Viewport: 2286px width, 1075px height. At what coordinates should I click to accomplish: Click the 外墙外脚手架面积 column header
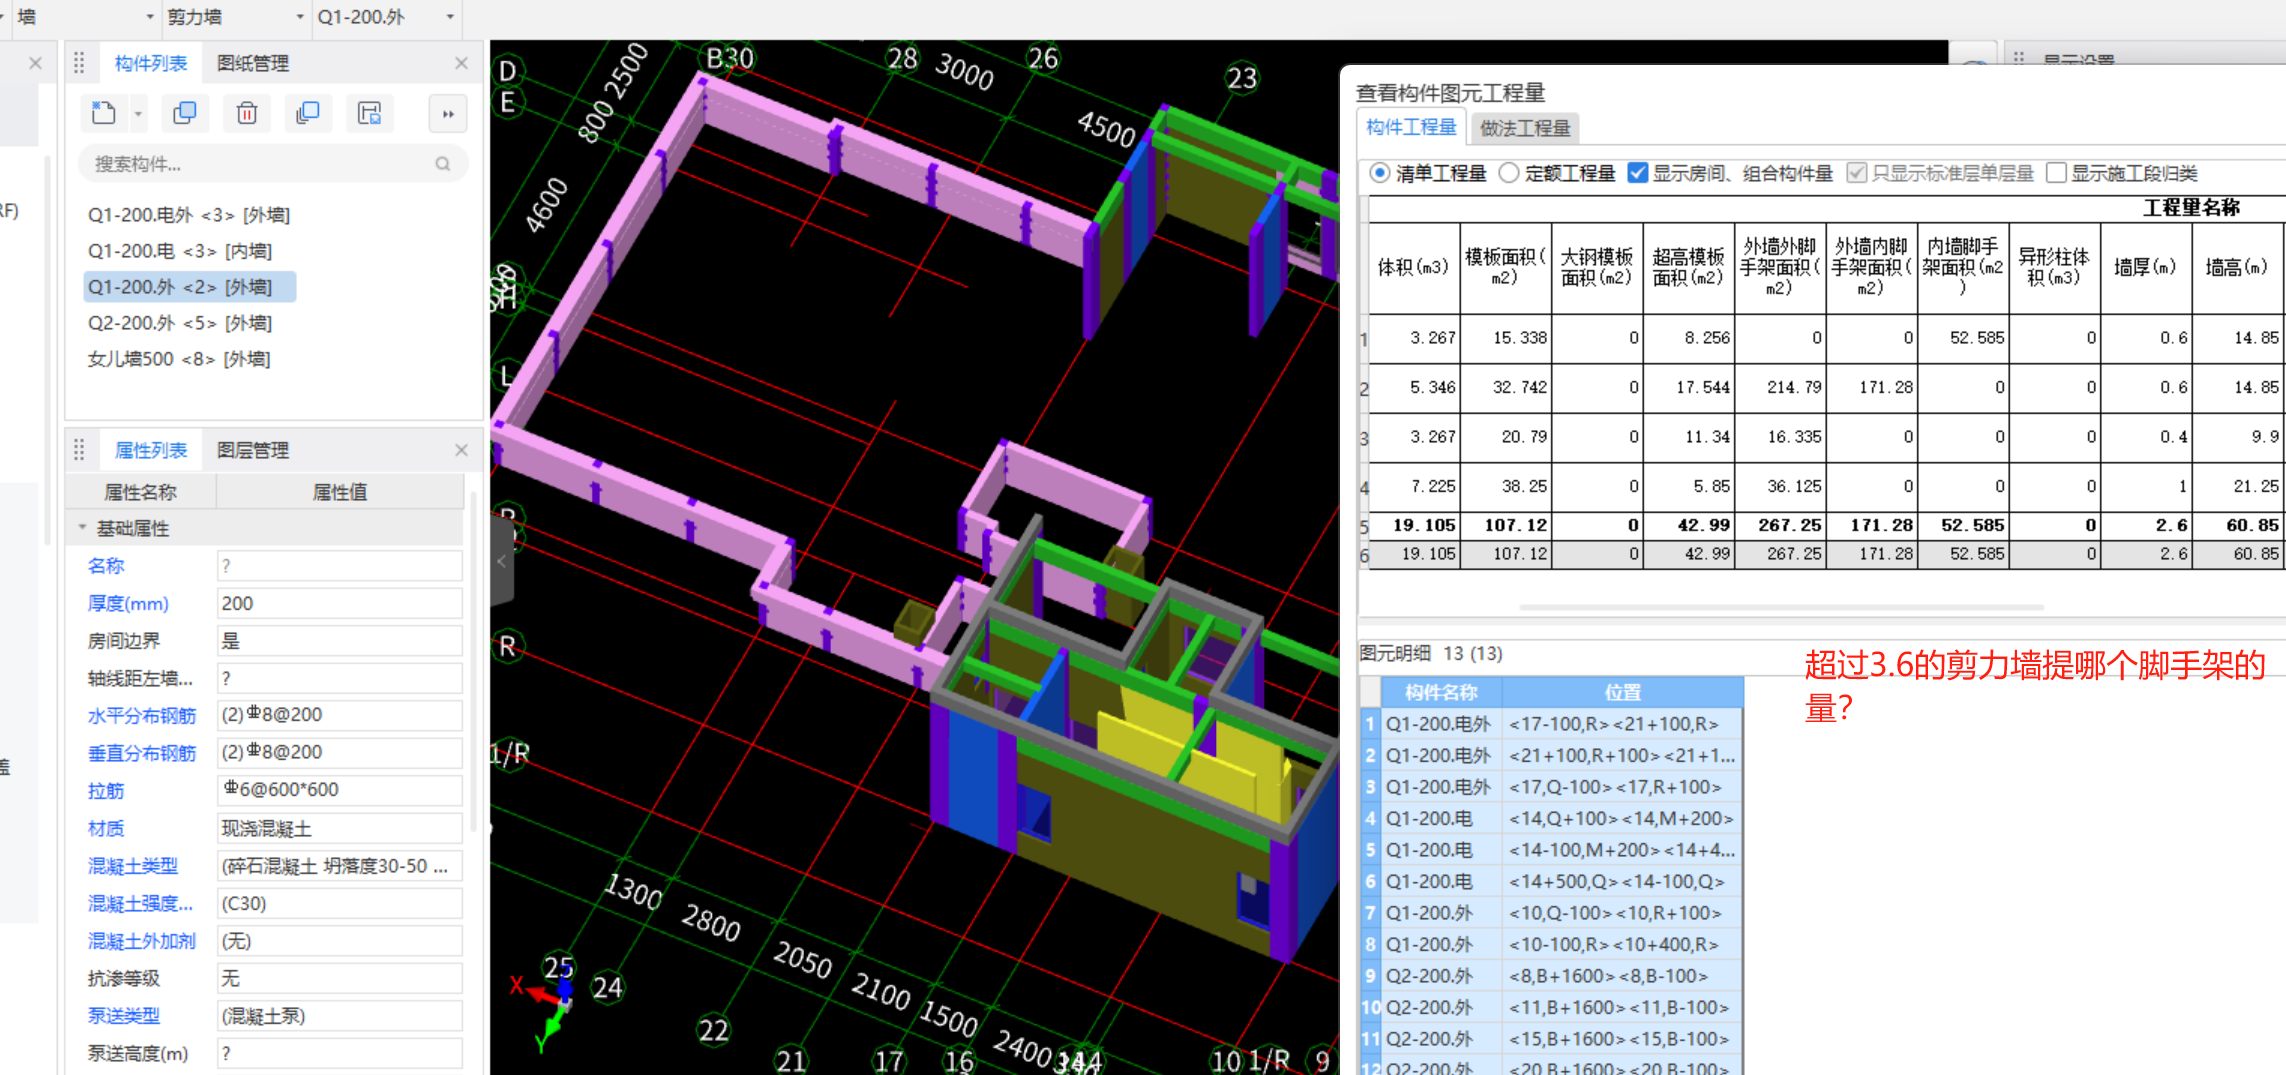[x=1779, y=267]
